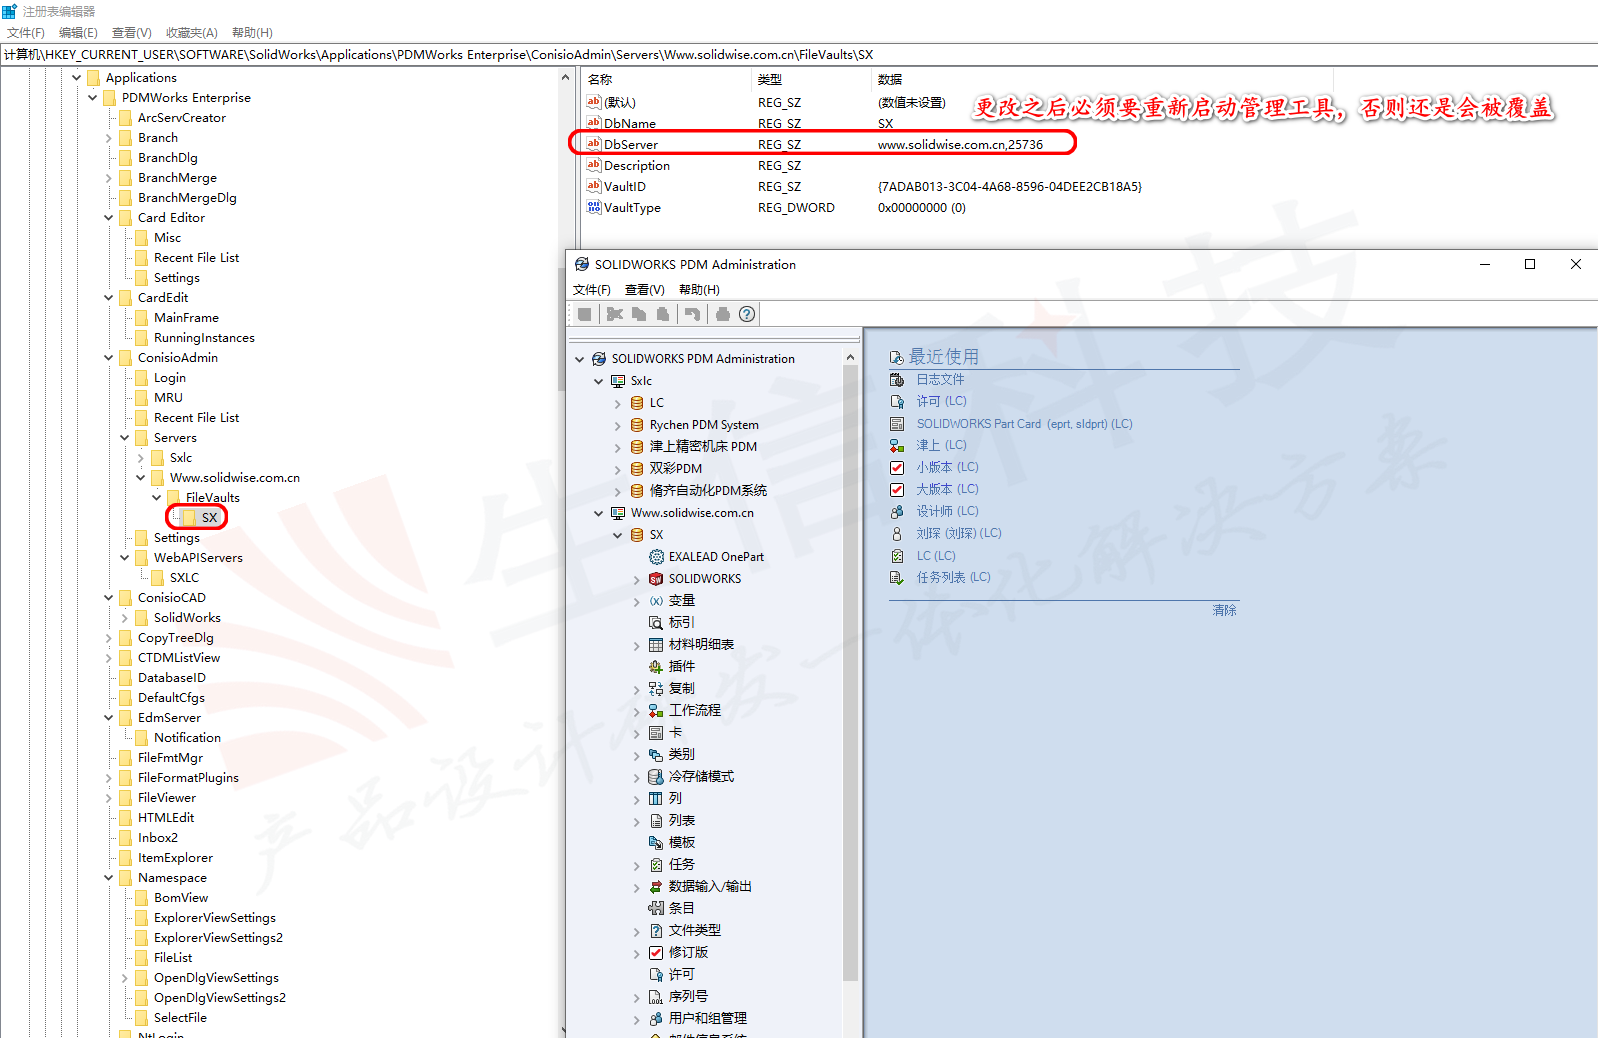Click the undo arrow icon in the PDM toolbar
Image resolution: width=1598 pixels, height=1038 pixels.
click(x=692, y=314)
